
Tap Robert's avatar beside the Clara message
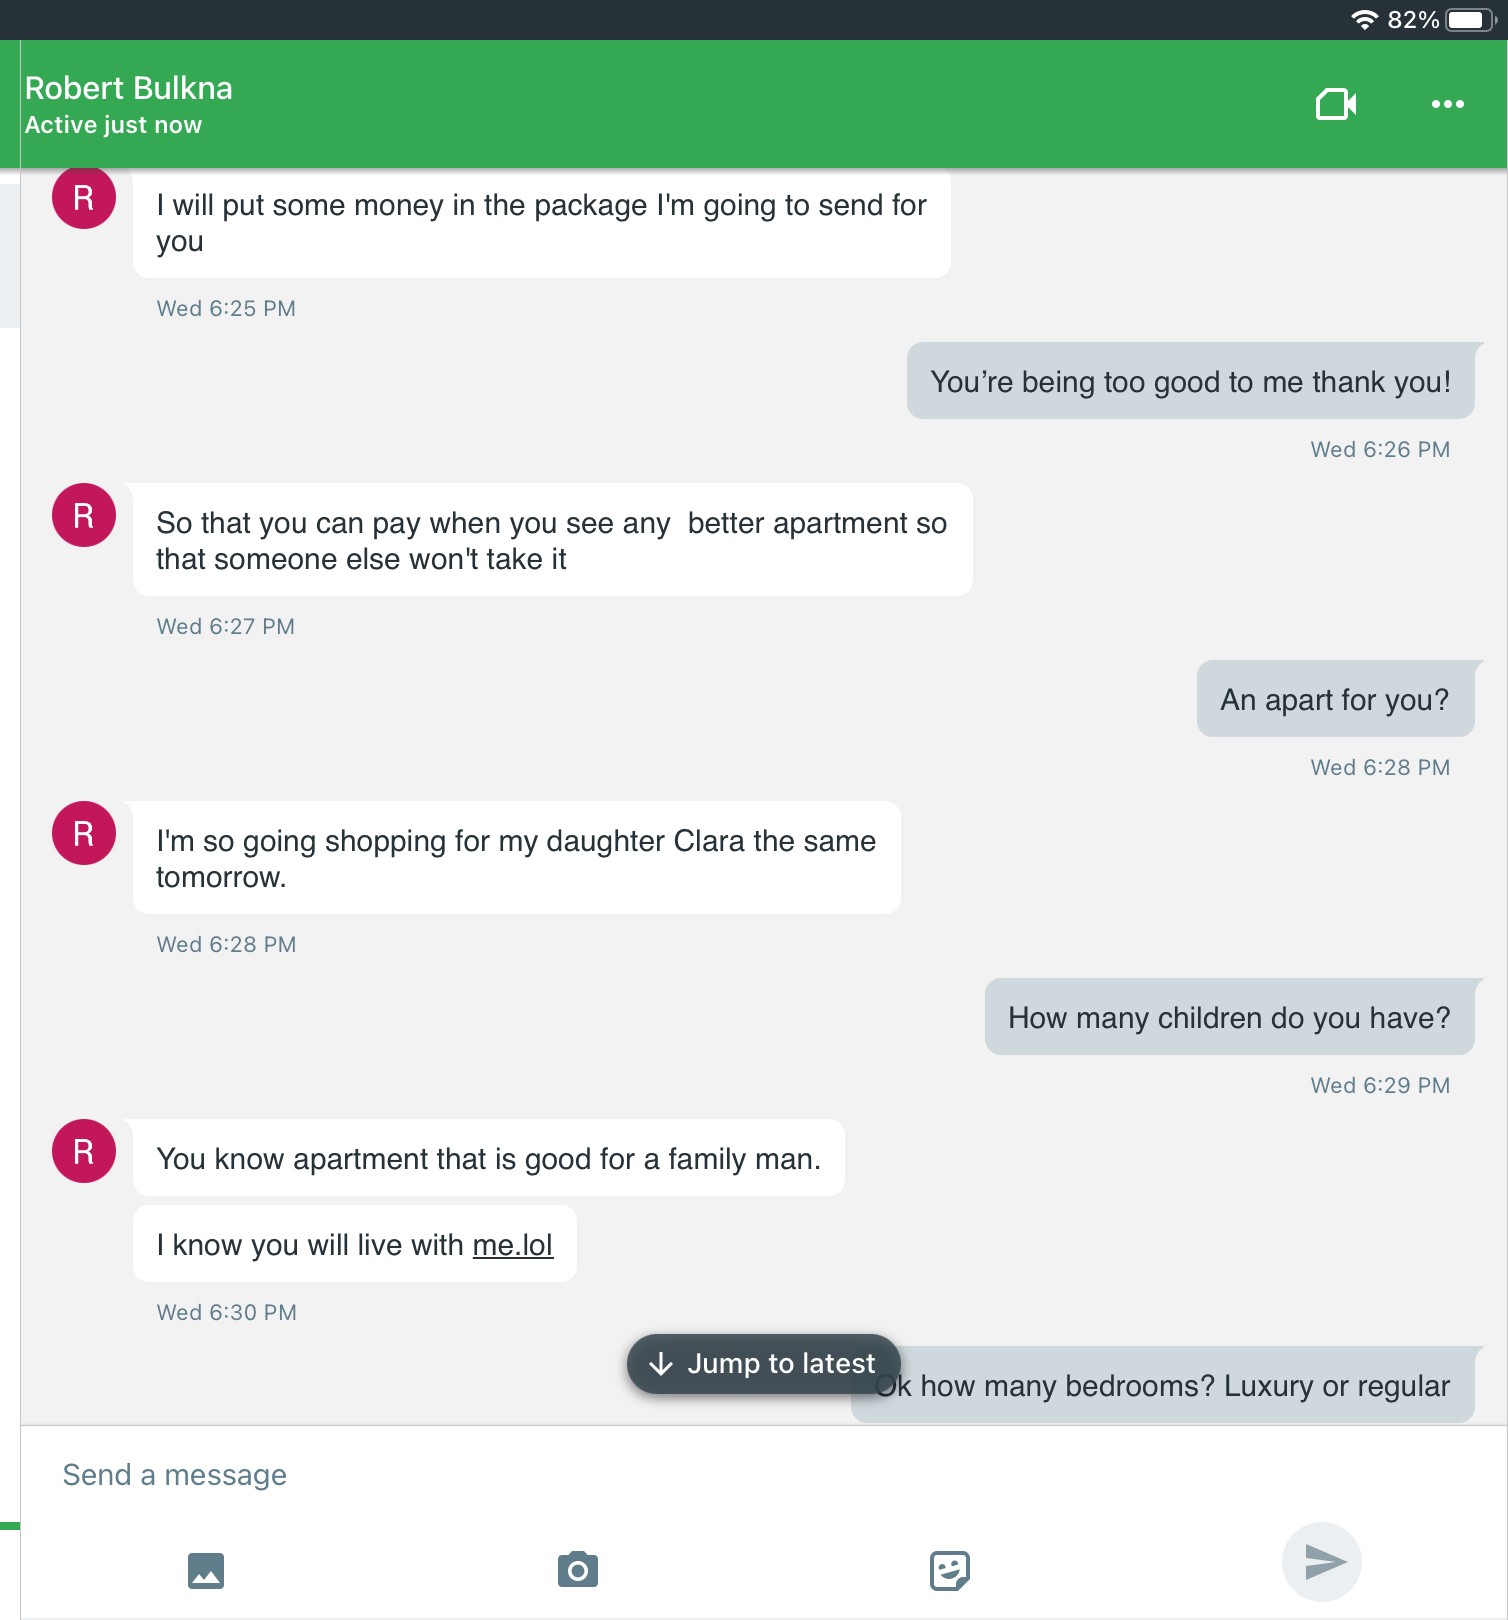84,833
